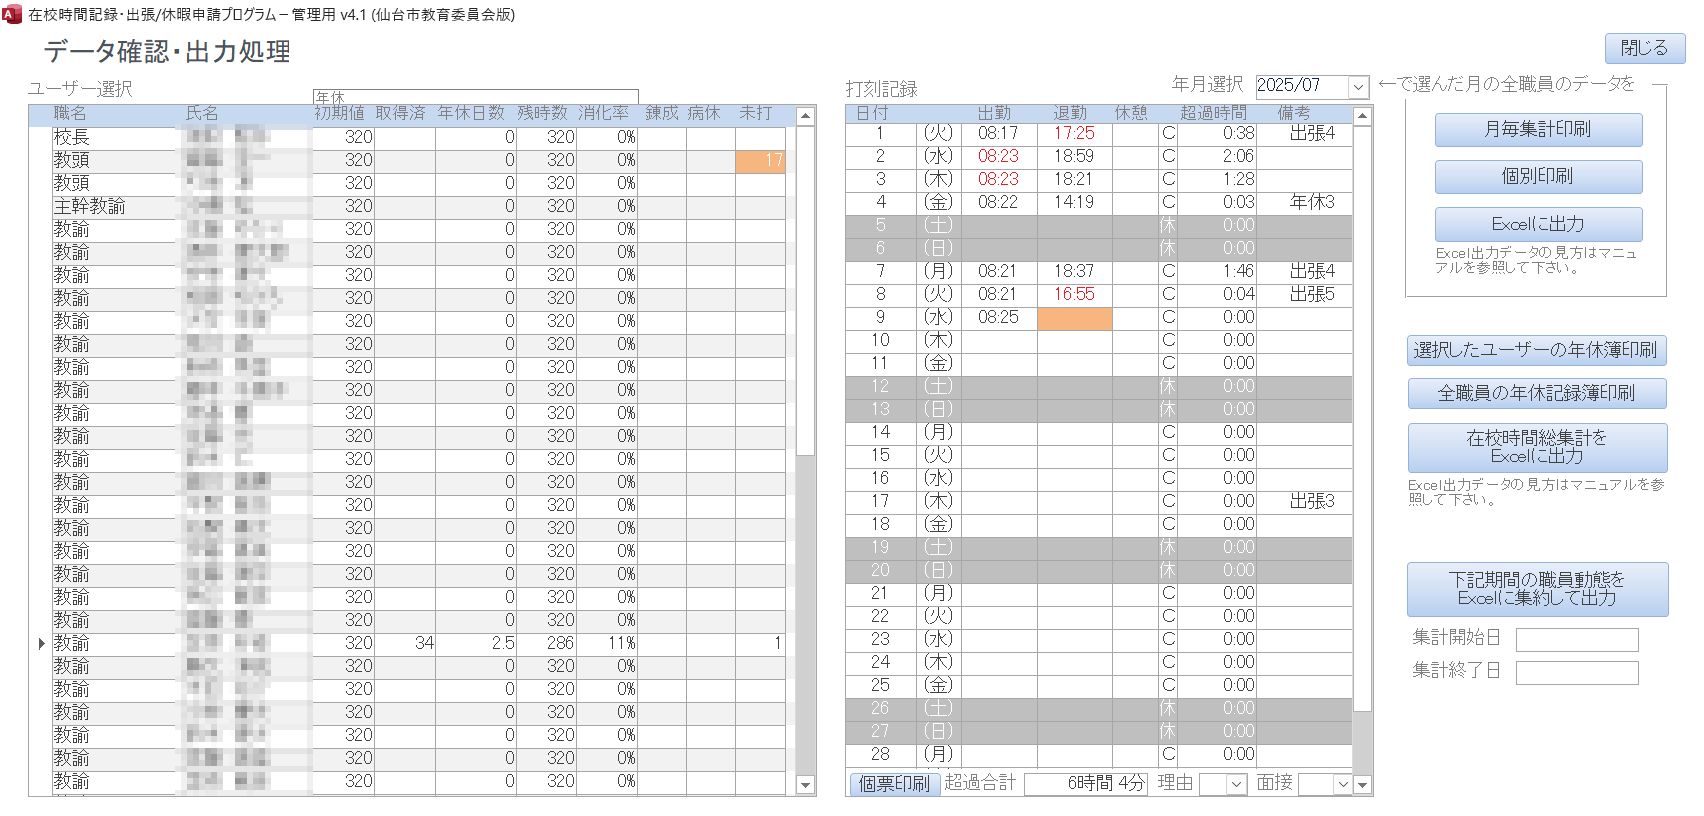This screenshot has width=1704, height=816.
Task: Select the 校長 row record selector
Action: [41, 137]
